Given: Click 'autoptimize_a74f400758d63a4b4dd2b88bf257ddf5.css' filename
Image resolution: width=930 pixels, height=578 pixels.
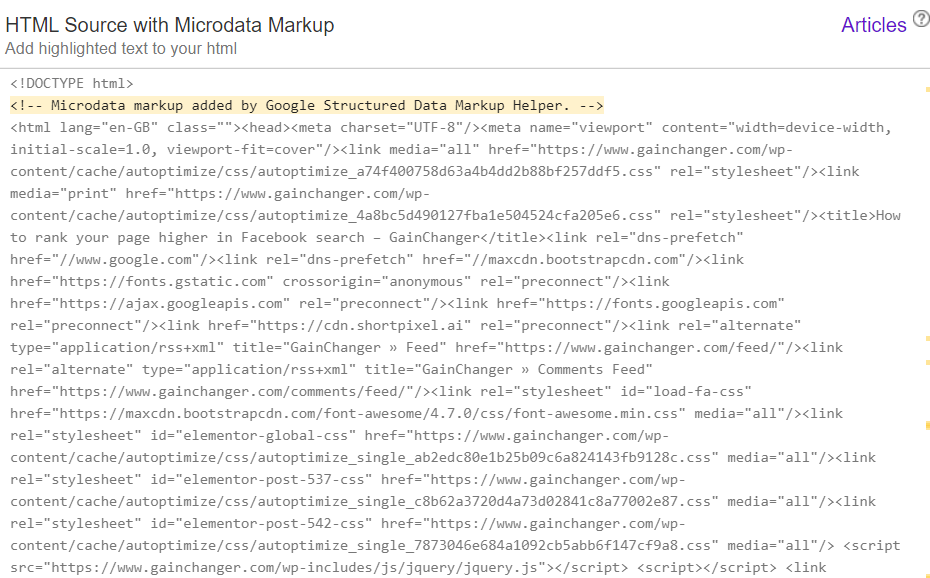Looking at the screenshot, I should tap(455, 171).
